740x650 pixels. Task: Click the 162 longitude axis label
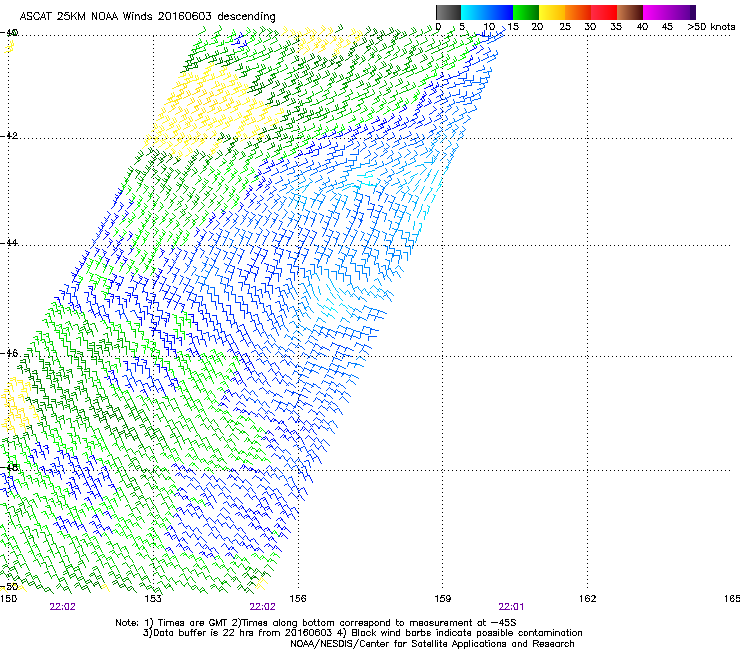[x=588, y=599]
